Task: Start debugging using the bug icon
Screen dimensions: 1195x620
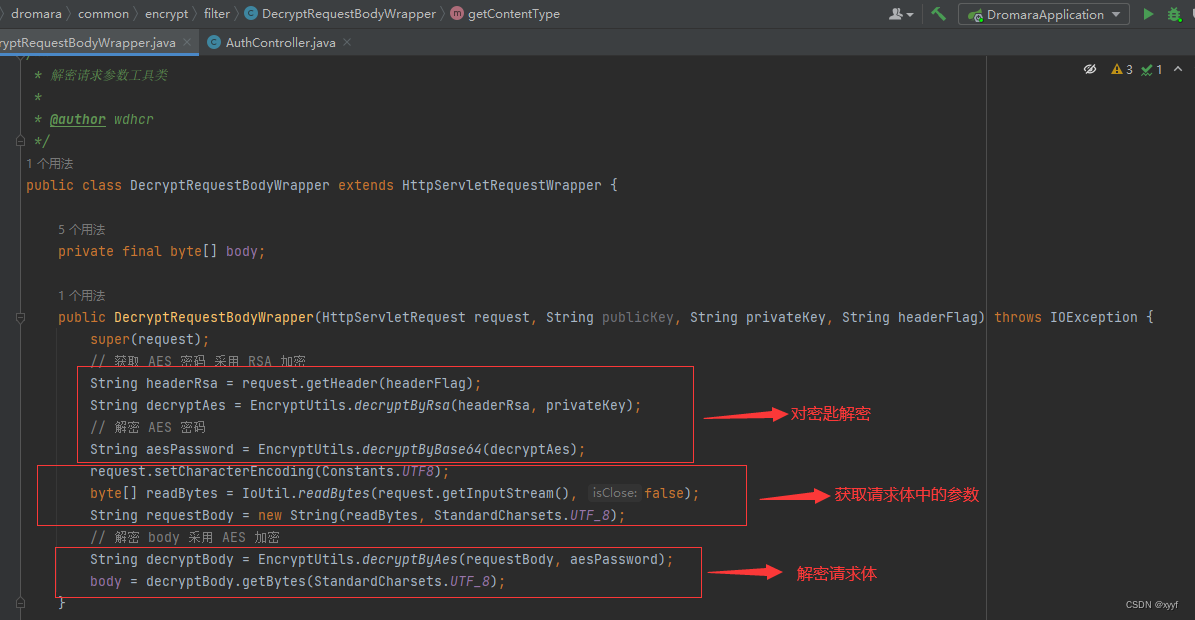Action: tap(1174, 14)
